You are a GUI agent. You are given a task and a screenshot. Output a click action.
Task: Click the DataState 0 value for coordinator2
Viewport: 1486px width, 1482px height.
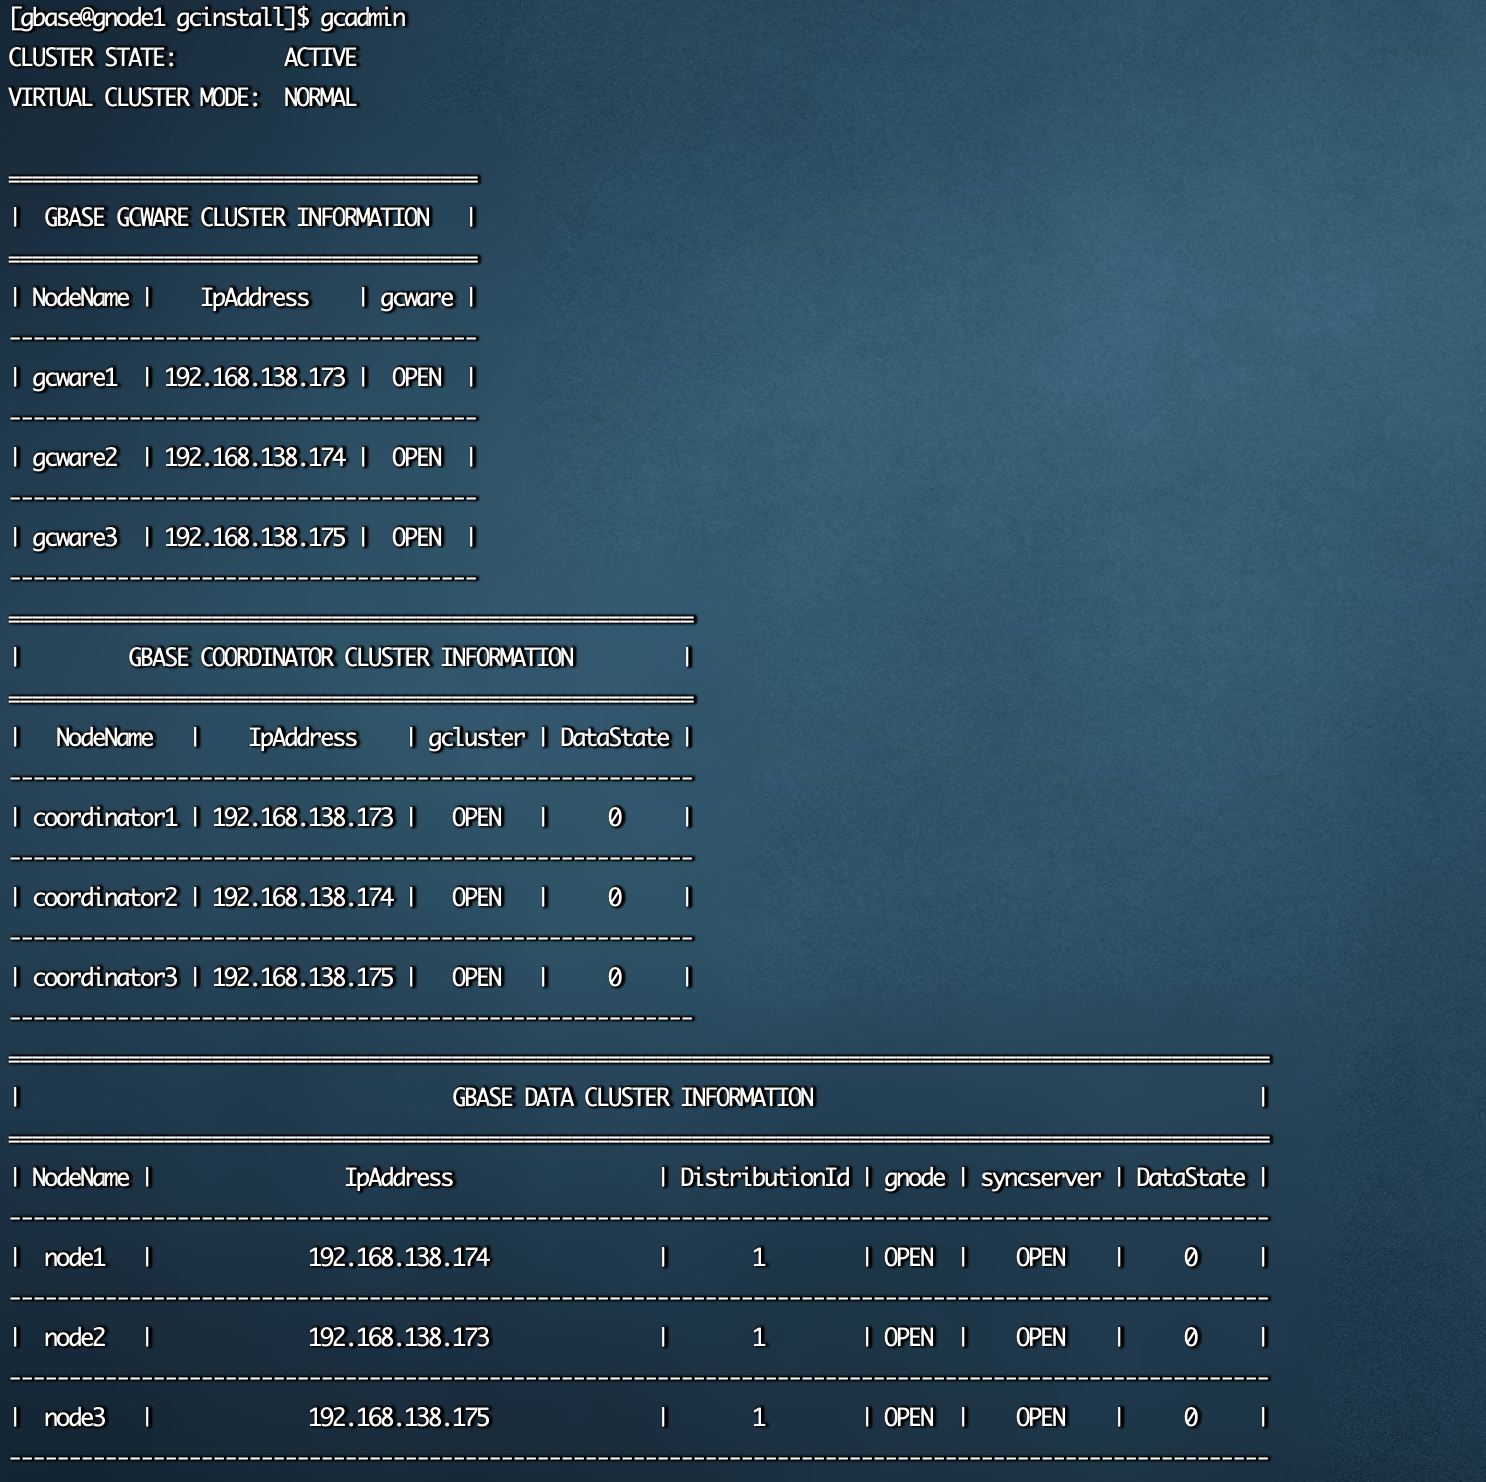[615, 898]
